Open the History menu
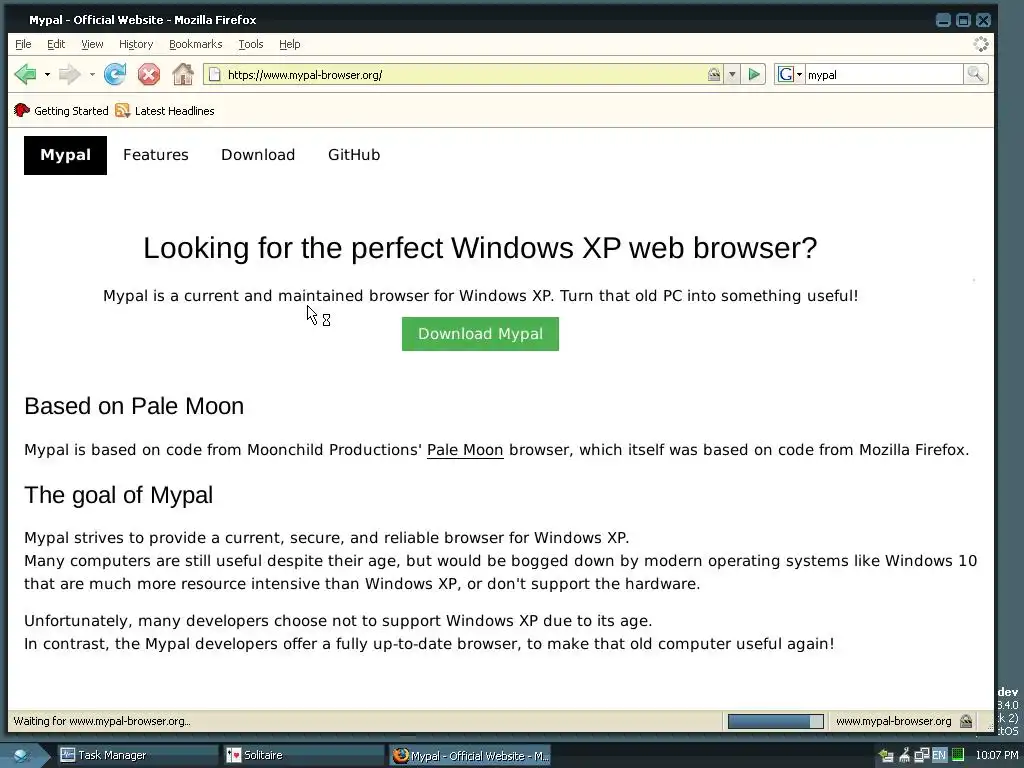 click(136, 44)
